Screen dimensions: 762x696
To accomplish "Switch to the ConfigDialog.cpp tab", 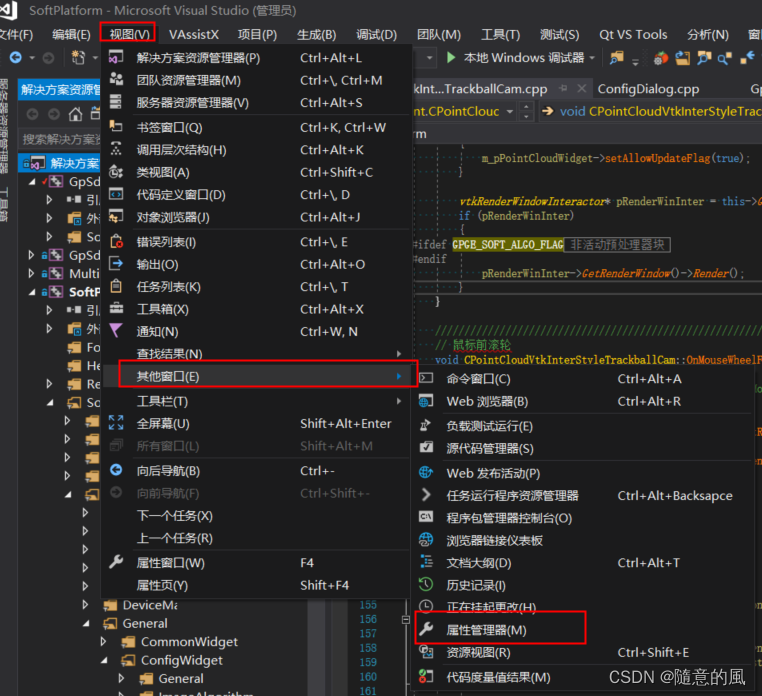I will 648,89.
